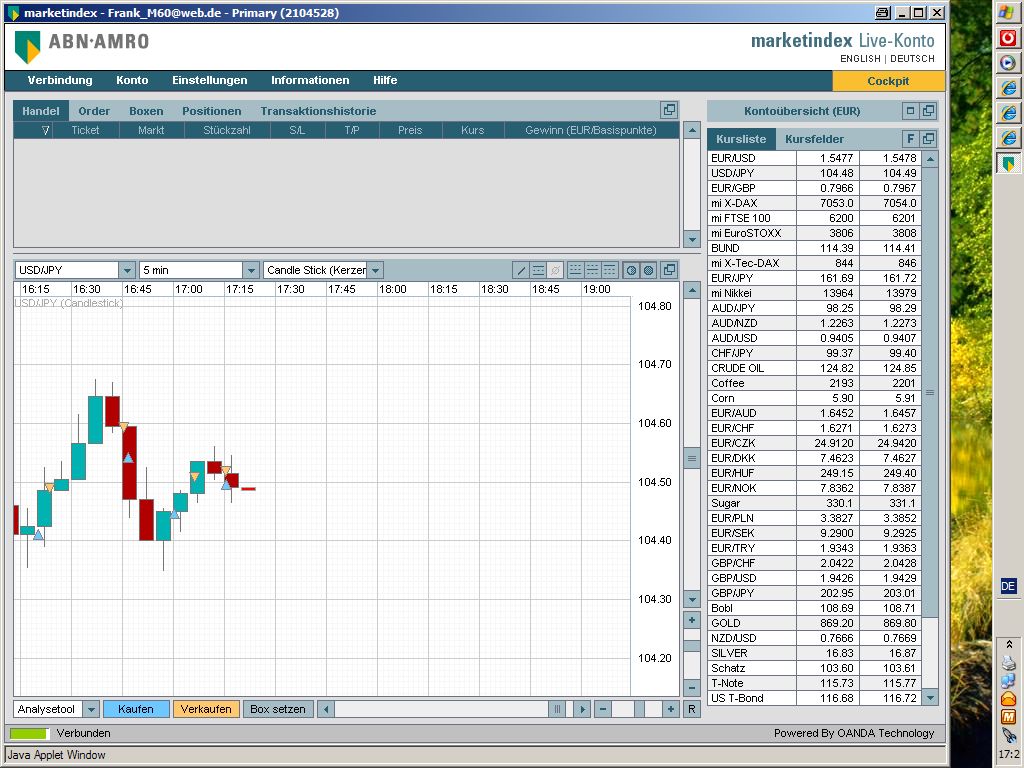Switch language to ENGLISH
The image size is (1024, 768).
coord(860,59)
